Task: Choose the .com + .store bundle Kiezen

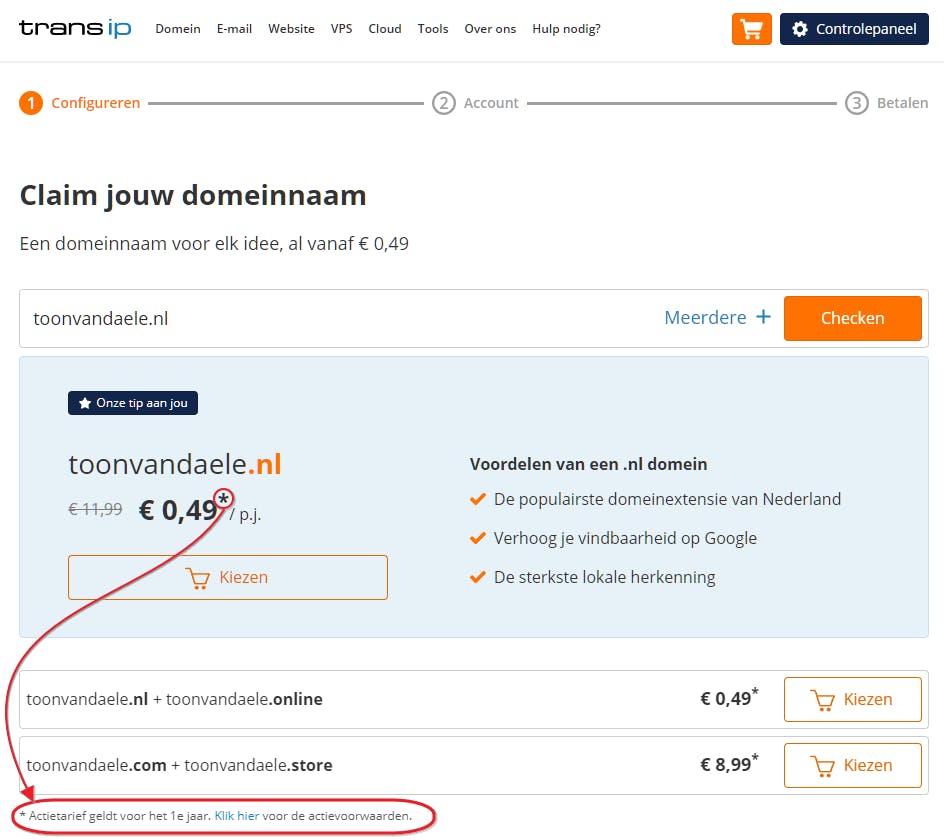Action: [x=852, y=765]
